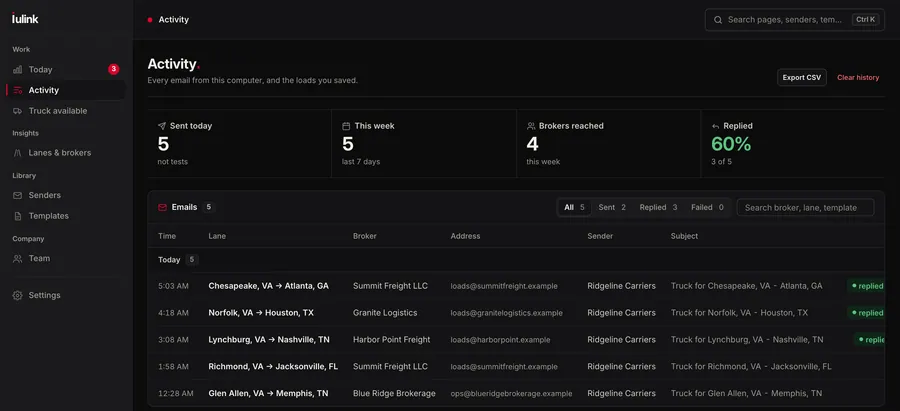Click Truck for Richmond, VA subject
Screen dimensions: 900x411
[x=751, y=366]
